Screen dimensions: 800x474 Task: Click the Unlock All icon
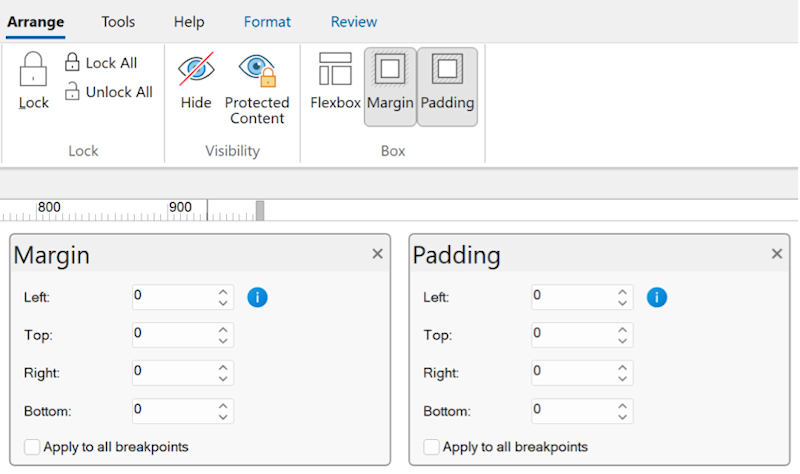pos(72,92)
